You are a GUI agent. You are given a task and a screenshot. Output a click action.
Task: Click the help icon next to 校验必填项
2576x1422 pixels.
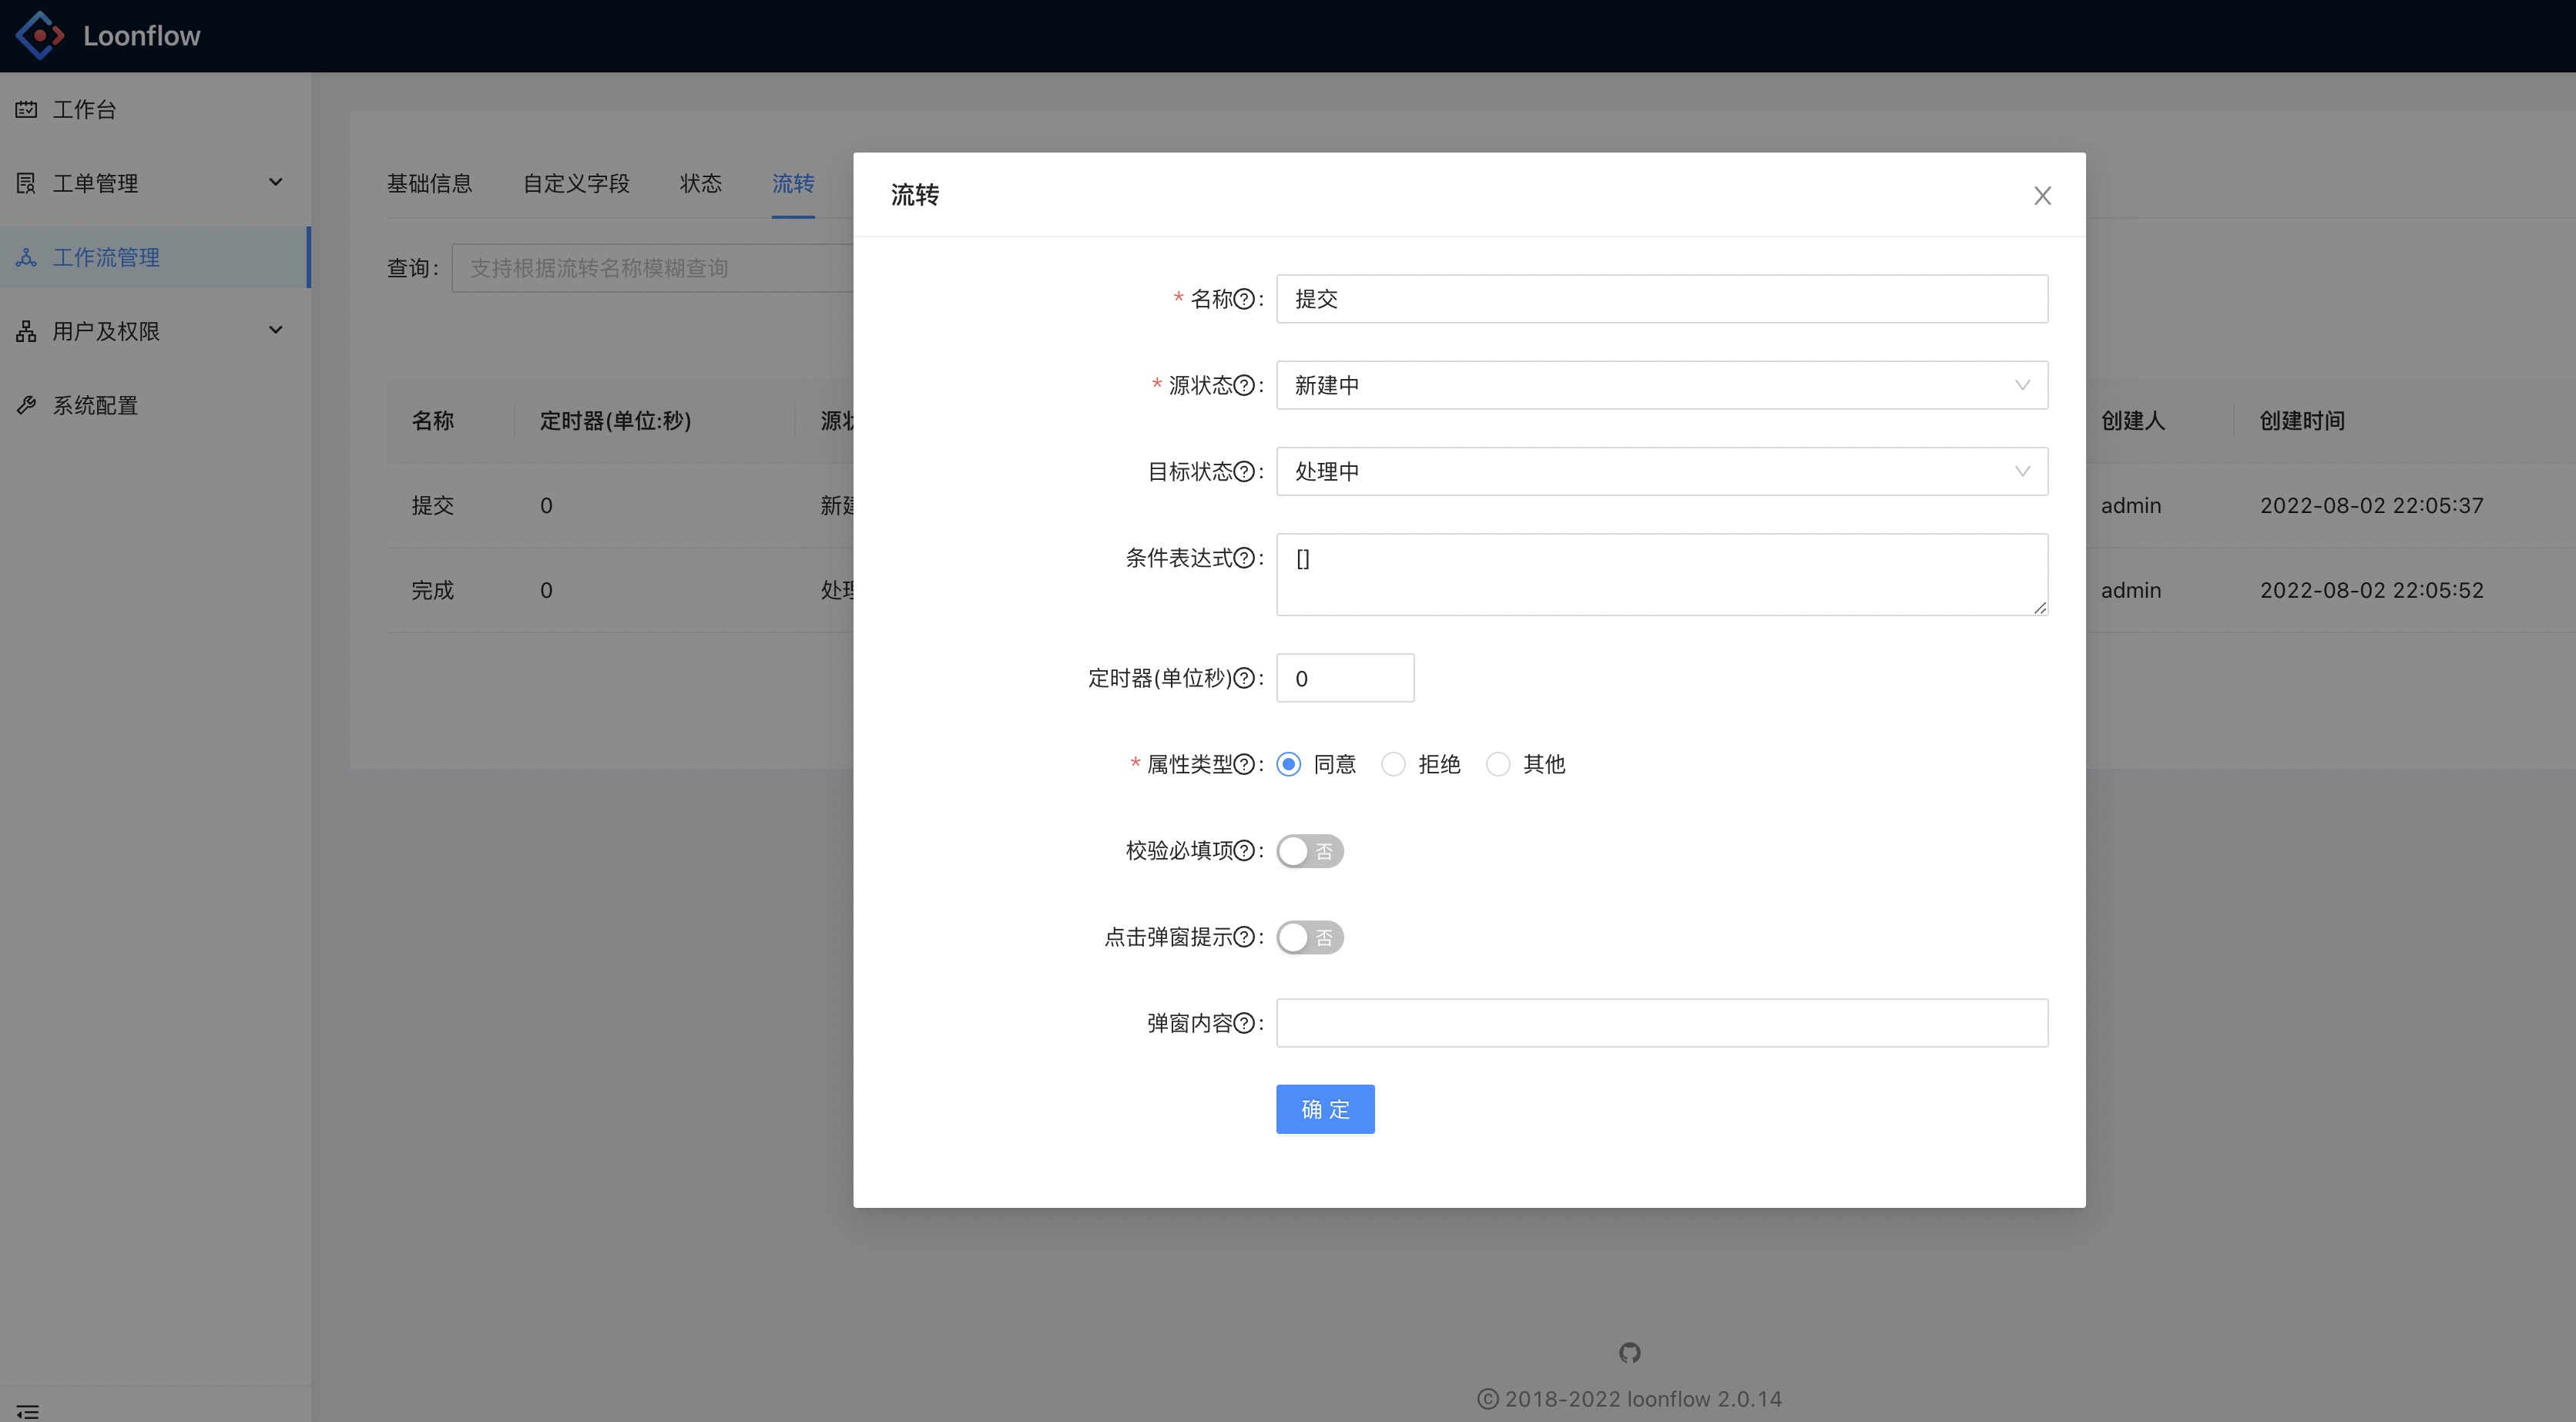pyautogui.click(x=1244, y=850)
